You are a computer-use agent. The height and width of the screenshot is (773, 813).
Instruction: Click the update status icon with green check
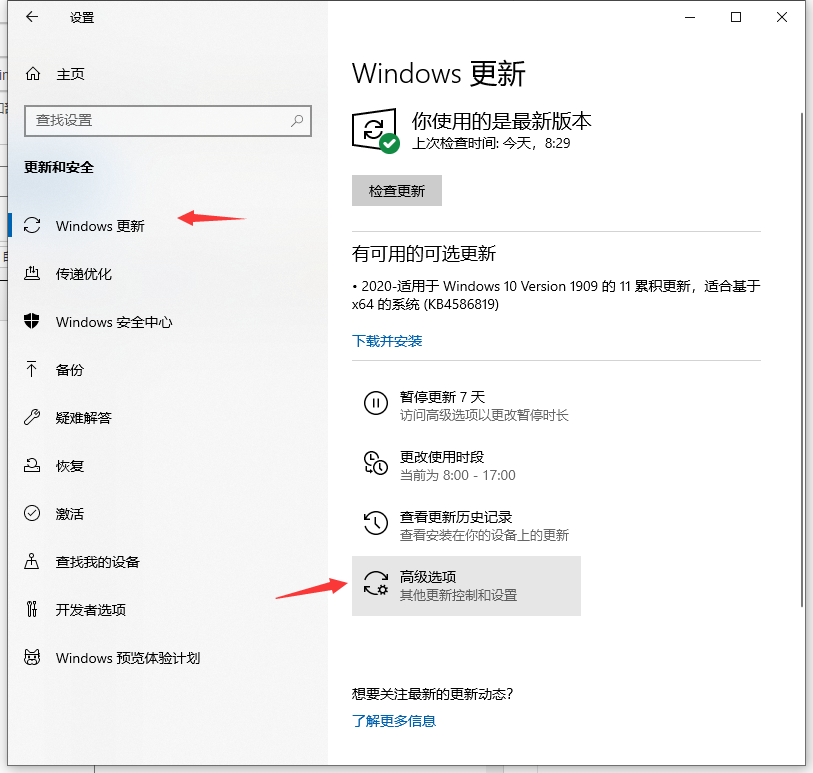tap(376, 131)
